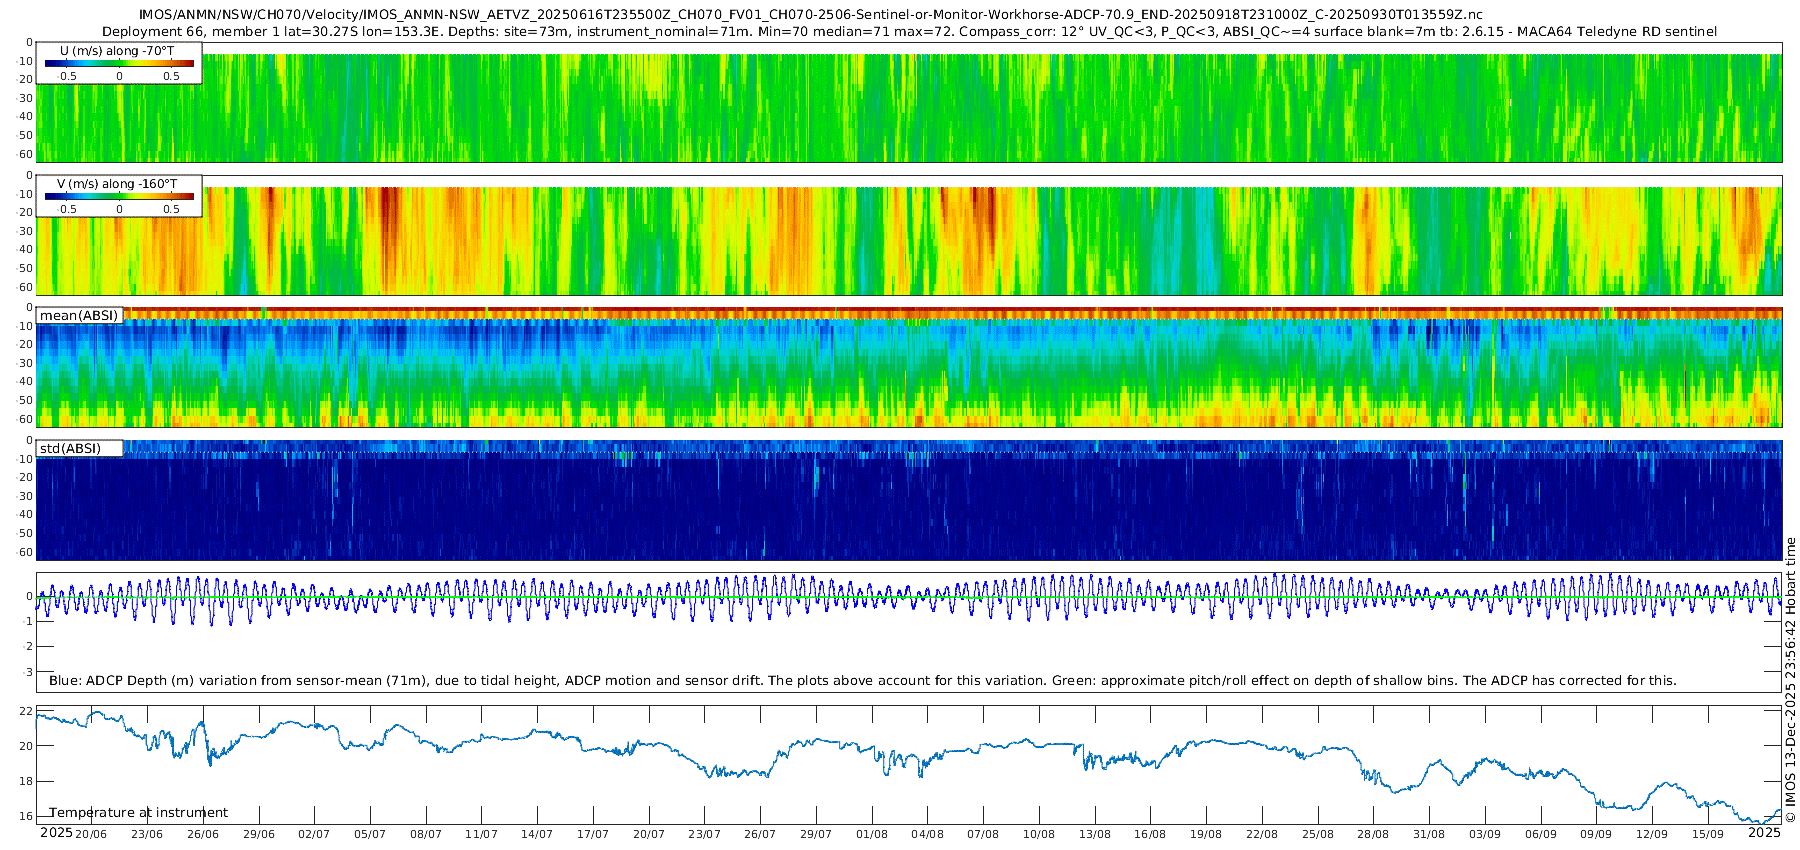Screen dimensions: 1800x850
Task: Click the left 2025 year label
Action: [56, 833]
